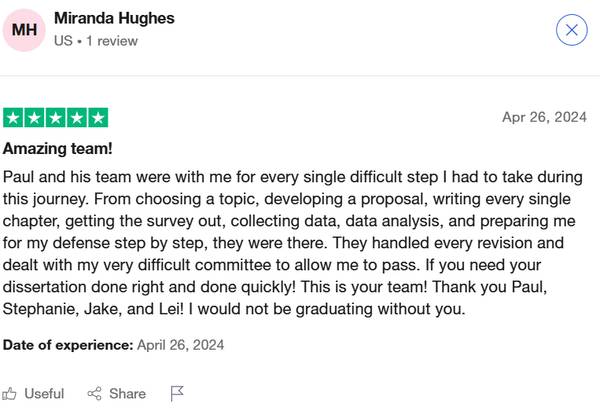Image resolution: width=600 pixels, height=411 pixels.
Task: Click the share network icon
Action: (x=95, y=394)
